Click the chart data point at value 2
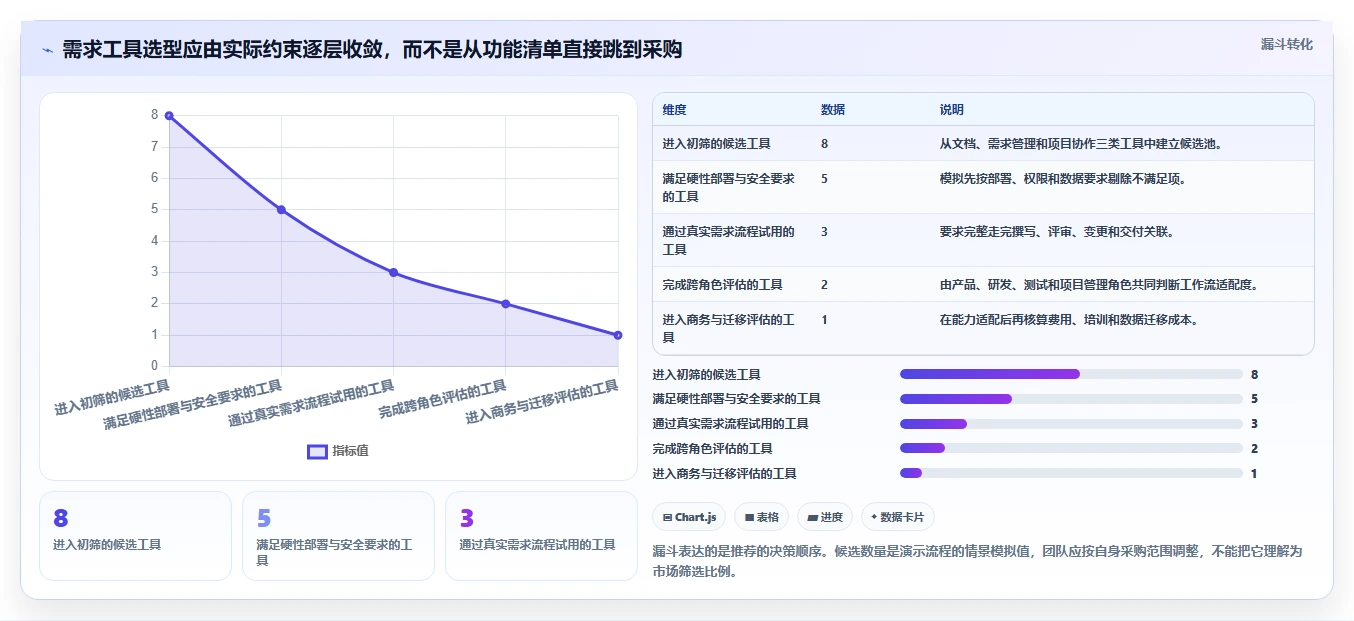 [x=505, y=304]
